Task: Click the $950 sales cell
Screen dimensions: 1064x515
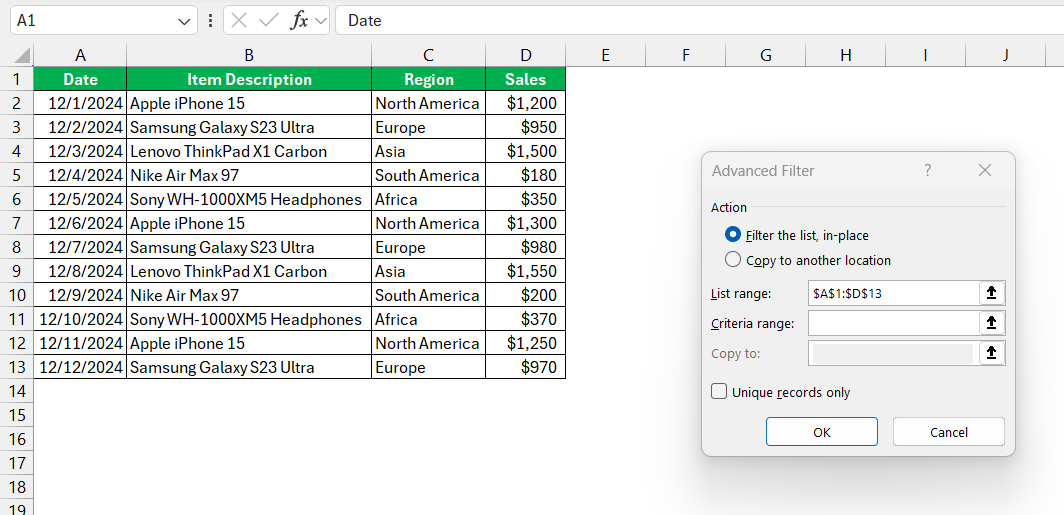Action: pyautogui.click(x=525, y=128)
